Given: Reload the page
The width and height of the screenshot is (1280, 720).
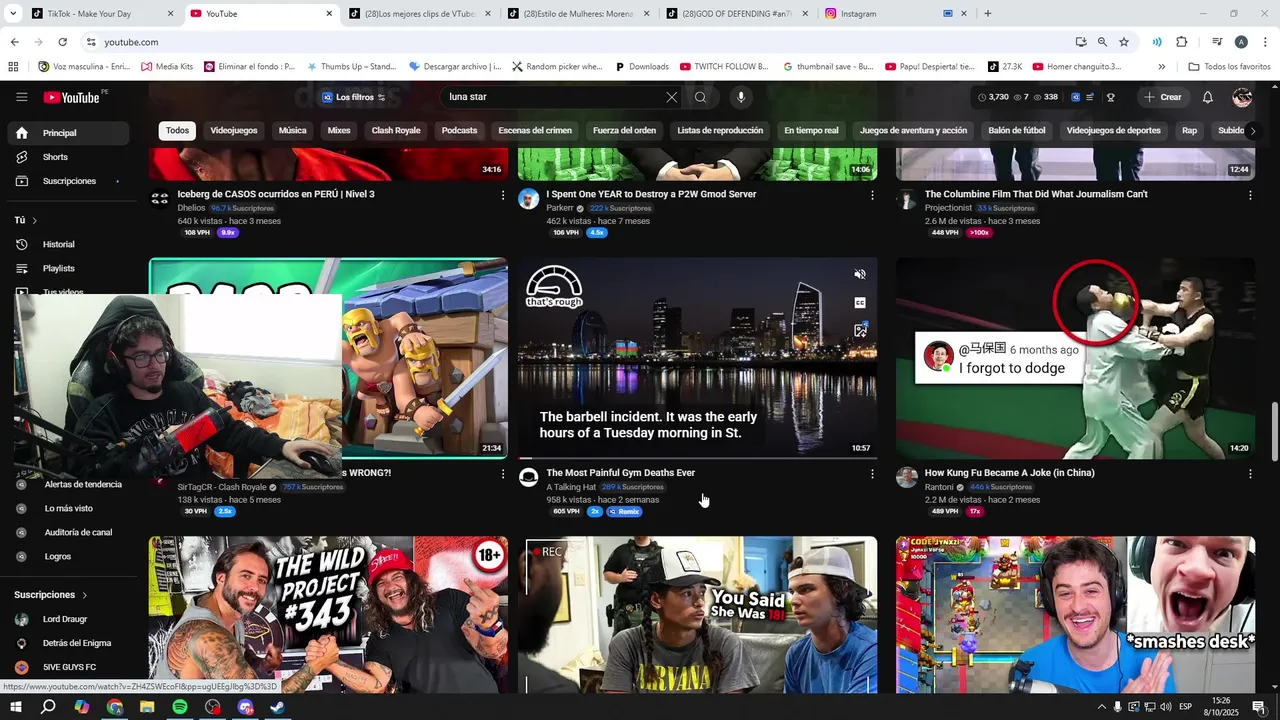Looking at the screenshot, I should 62,42.
